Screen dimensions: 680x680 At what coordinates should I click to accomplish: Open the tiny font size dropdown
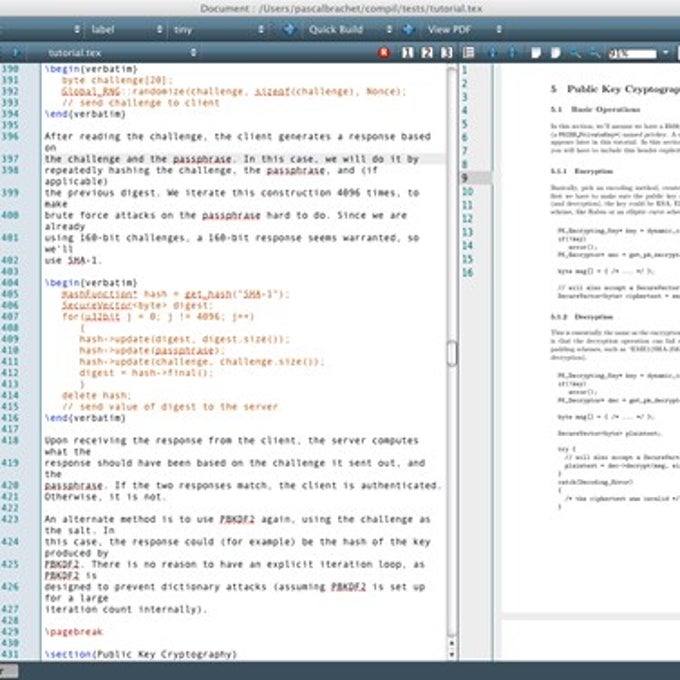point(219,29)
